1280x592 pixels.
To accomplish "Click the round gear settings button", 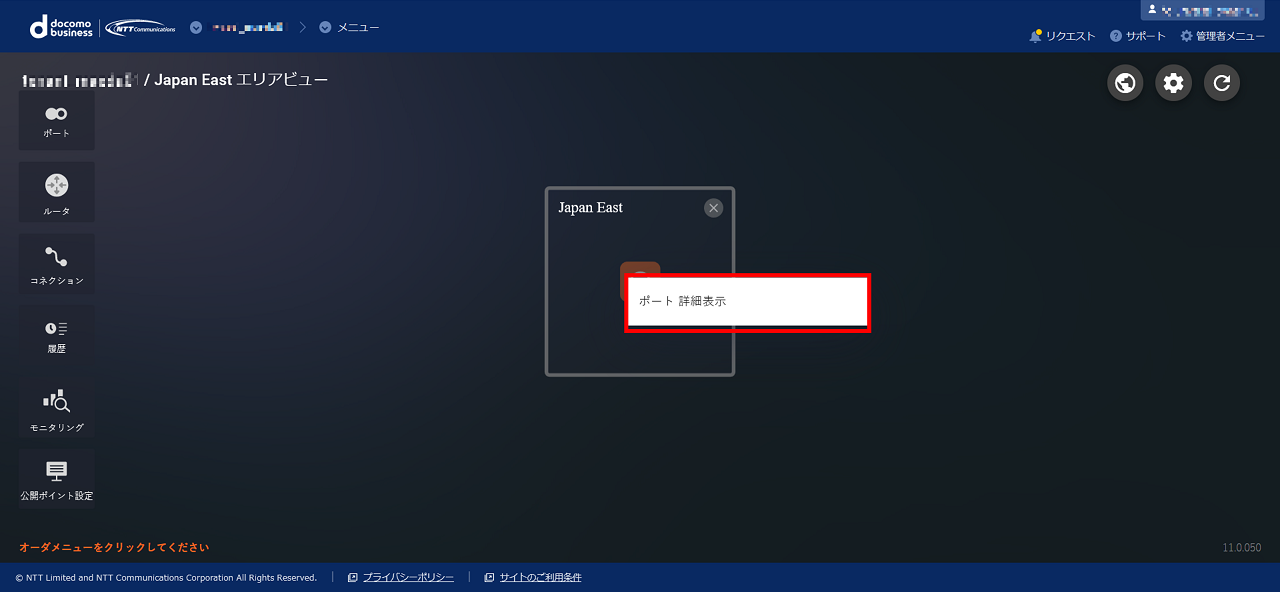I will coord(1173,83).
